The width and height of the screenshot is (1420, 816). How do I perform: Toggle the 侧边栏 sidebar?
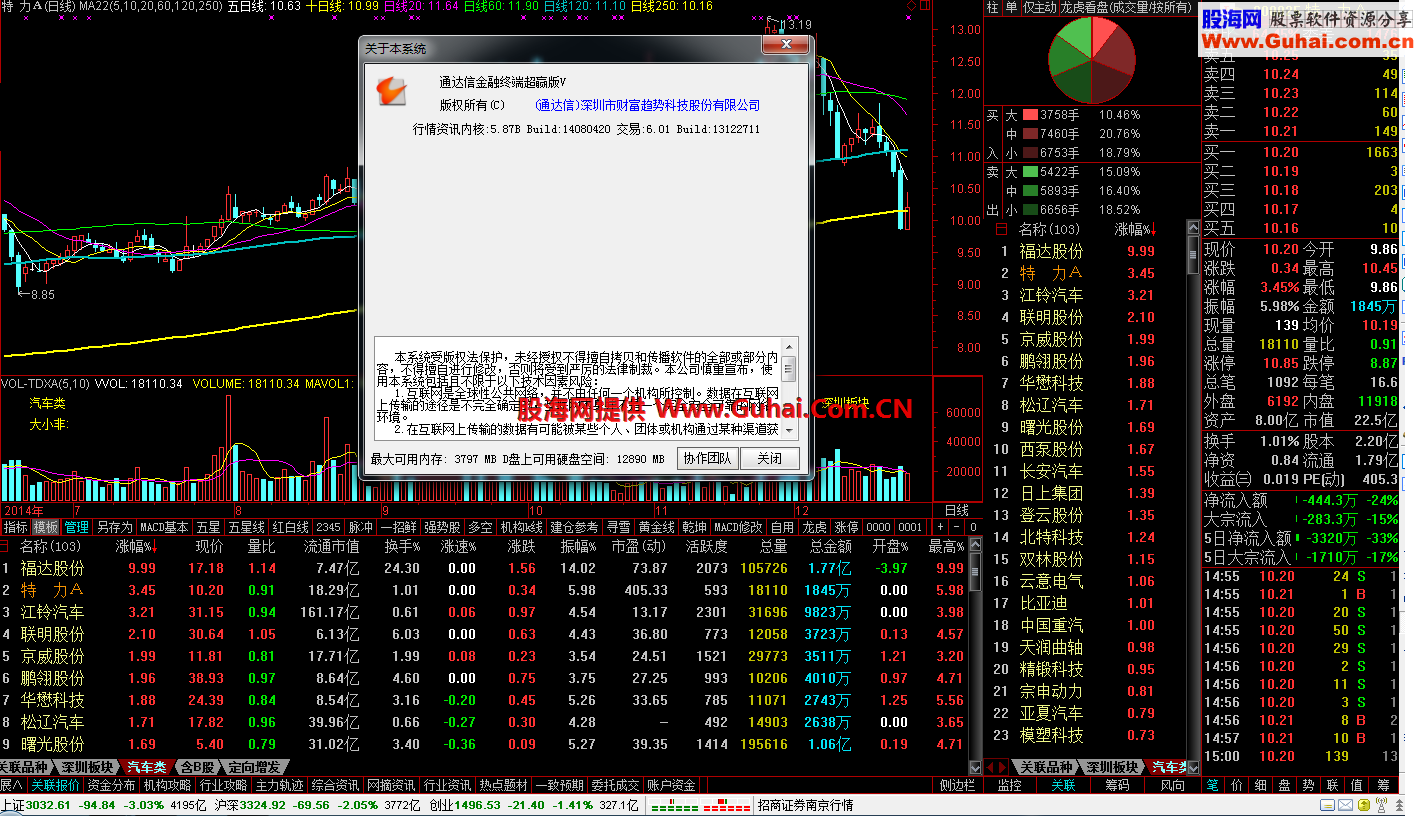tap(957, 785)
